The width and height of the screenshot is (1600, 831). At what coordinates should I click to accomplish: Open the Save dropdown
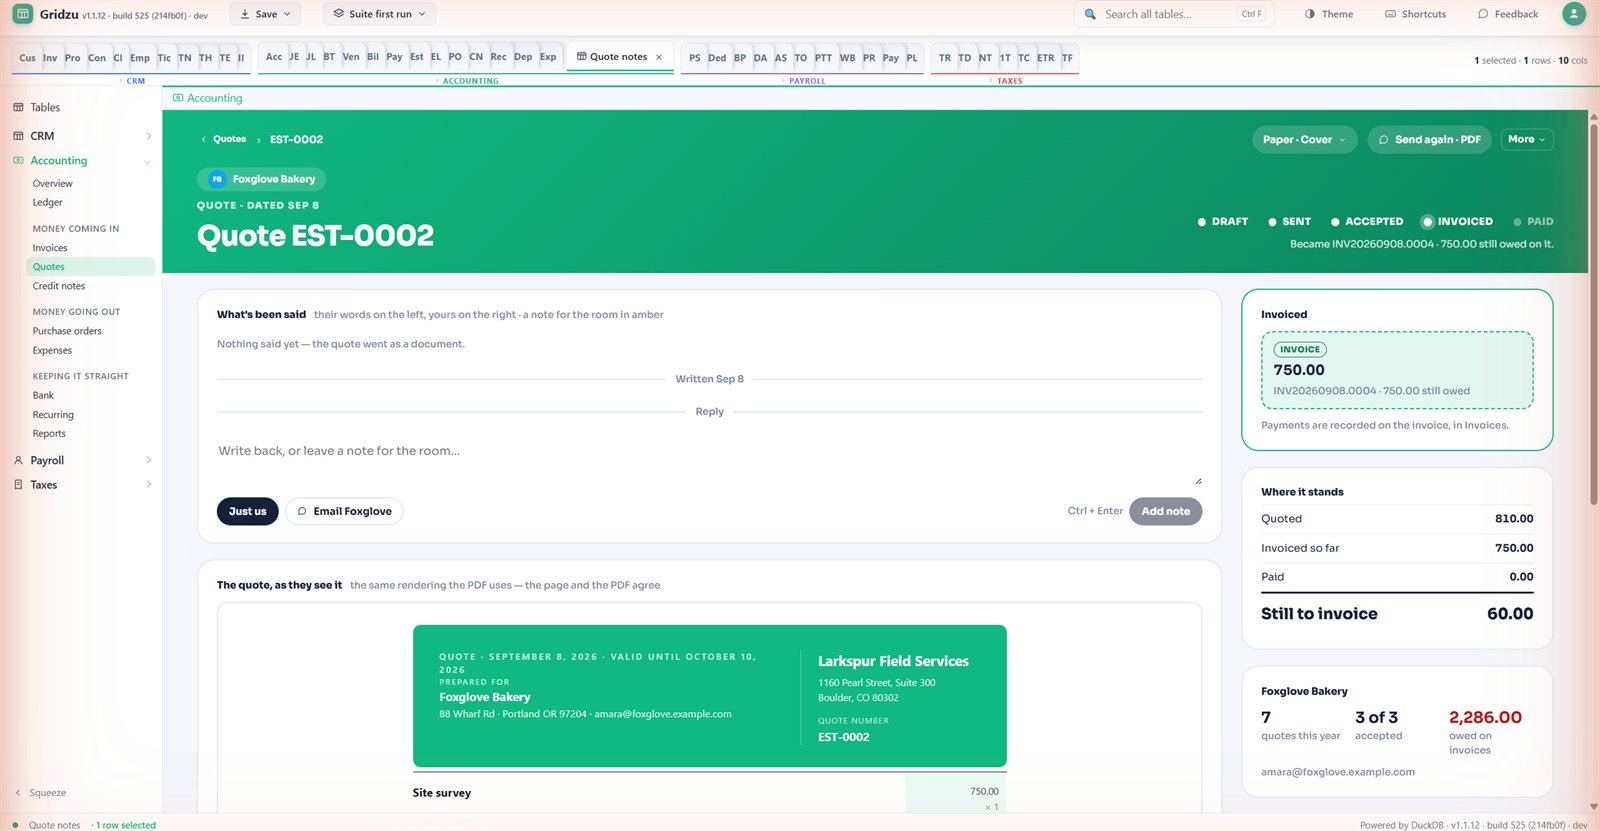point(265,14)
